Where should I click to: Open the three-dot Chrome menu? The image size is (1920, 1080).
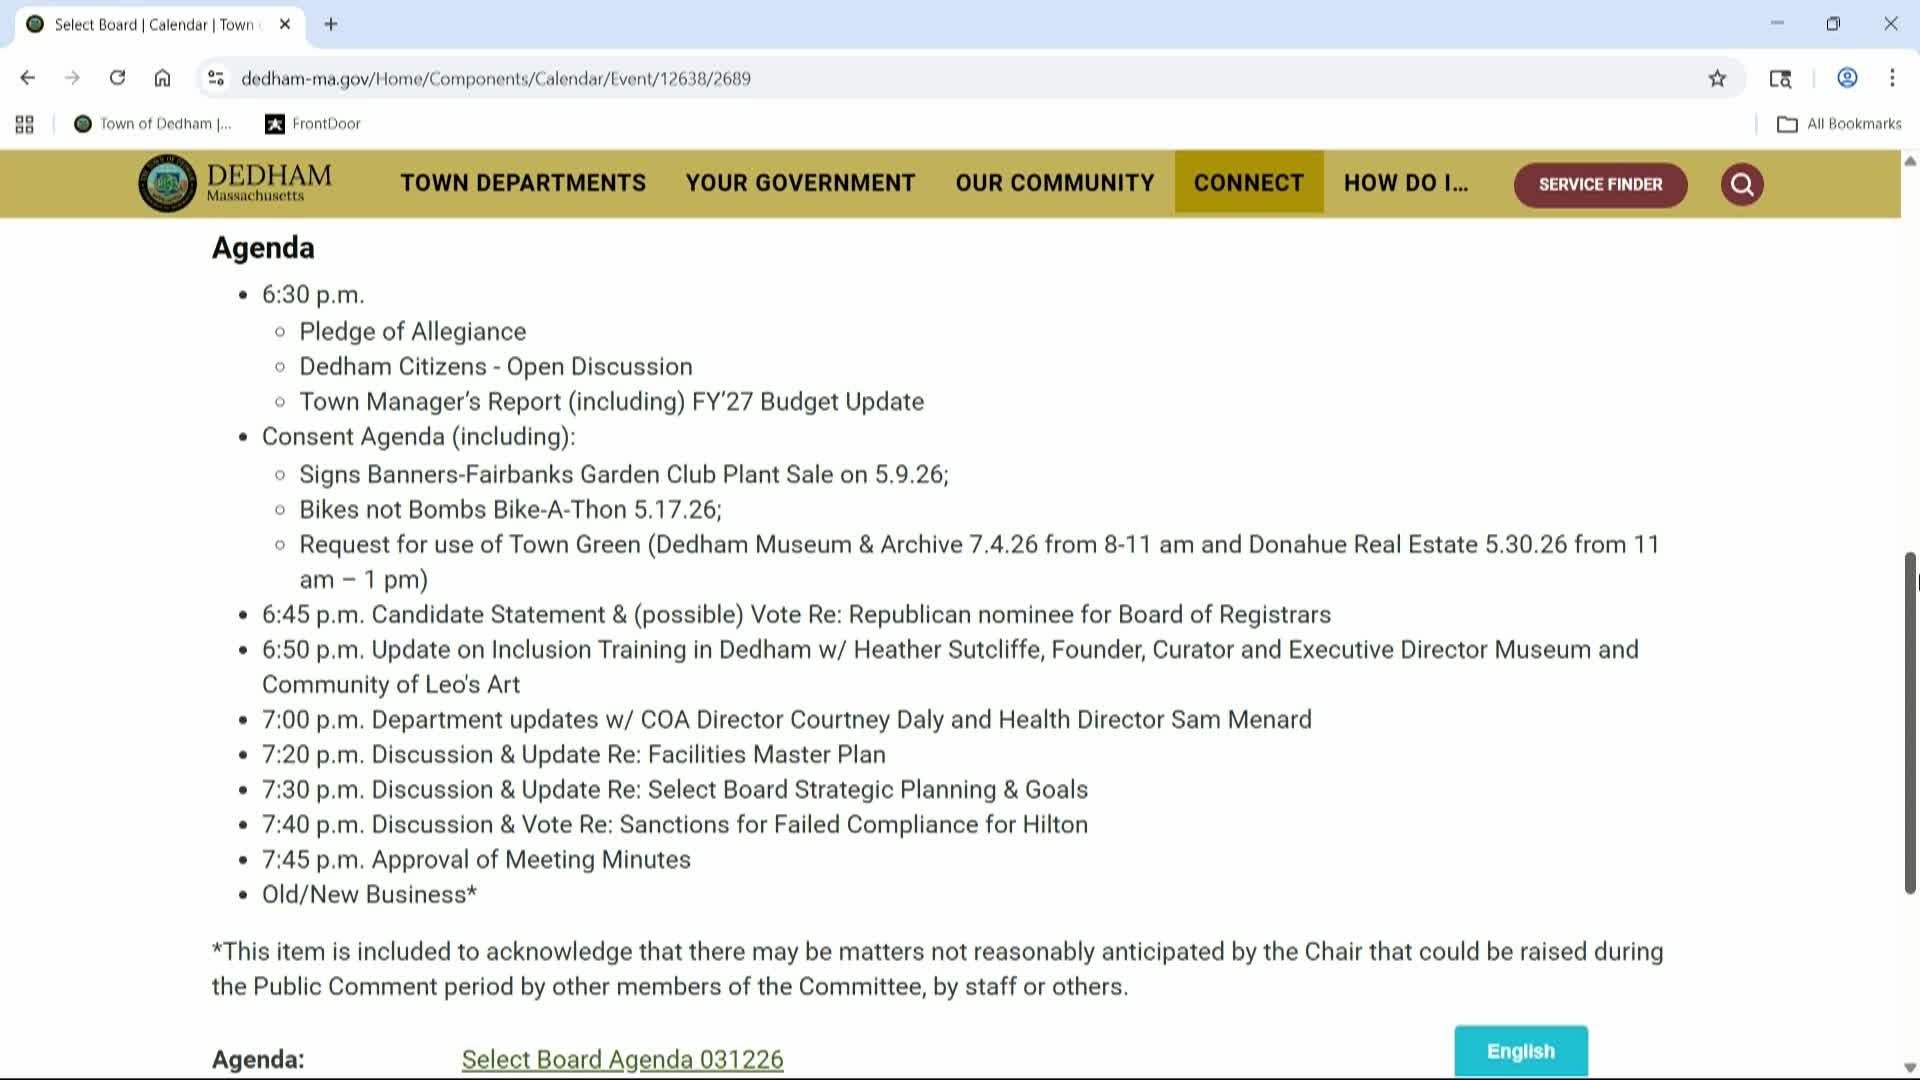click(x=1892, y=77)
